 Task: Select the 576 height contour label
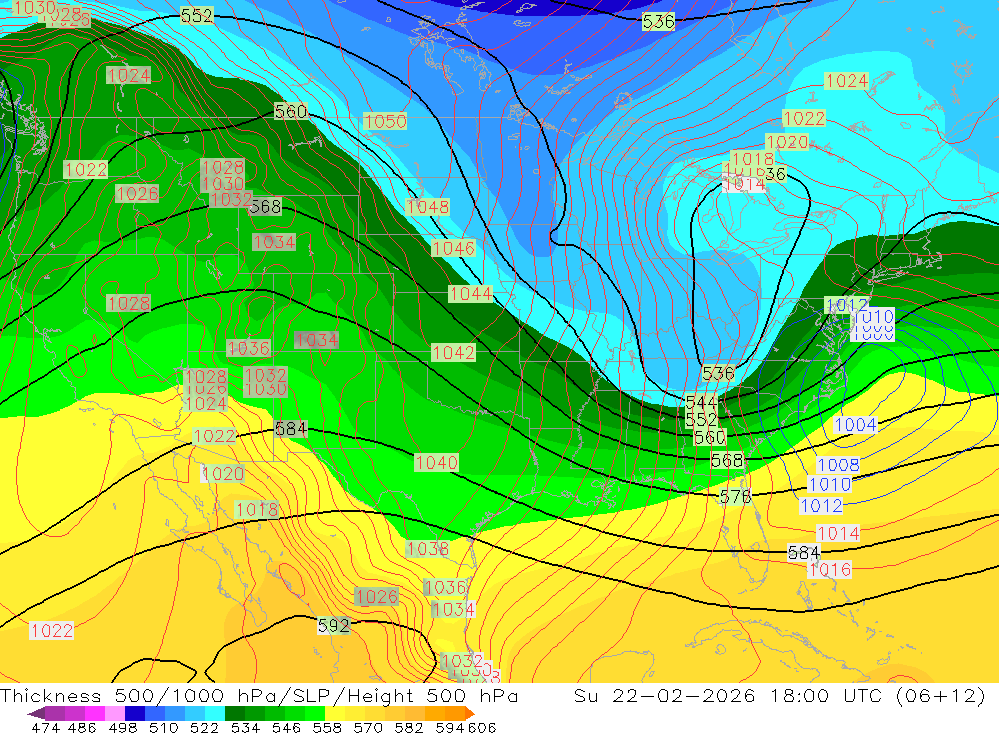click(735, 496)
